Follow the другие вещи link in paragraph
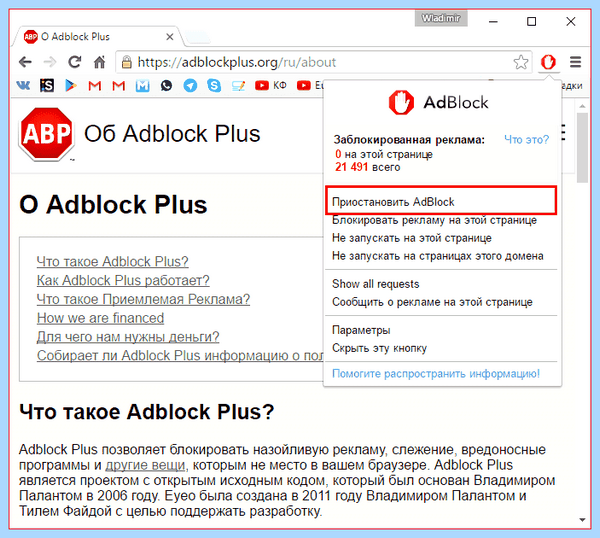The image size is (600, 538). pos(145,465)
